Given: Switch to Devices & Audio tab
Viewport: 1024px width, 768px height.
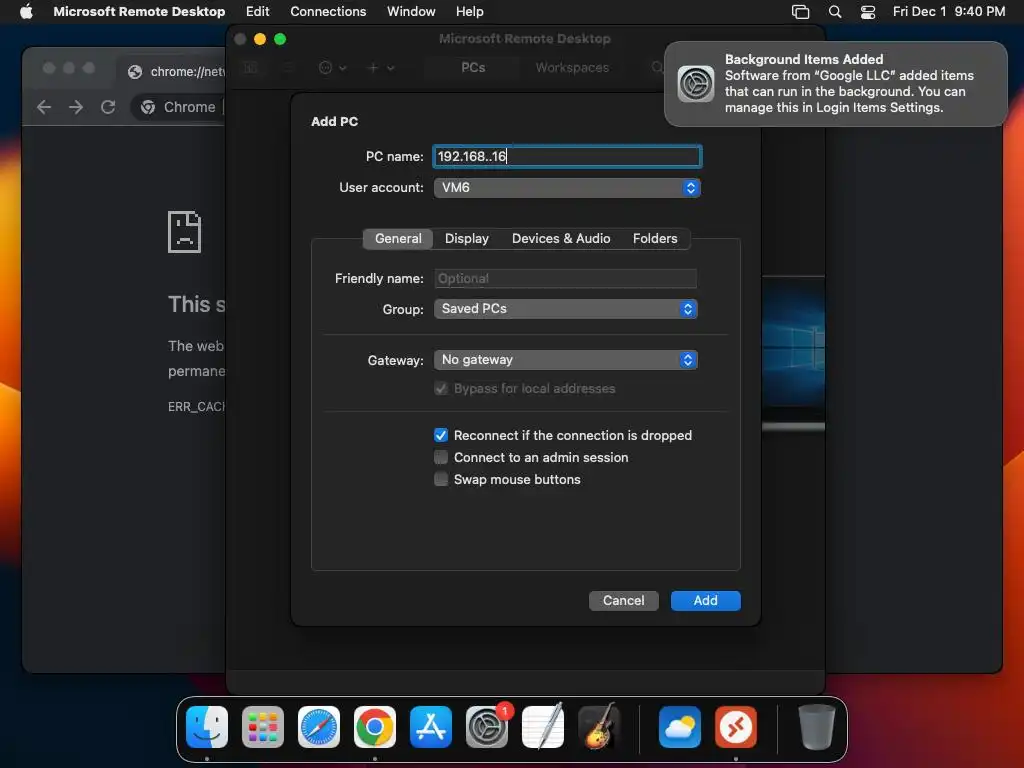Looking at the screenshot, I should [561, 238].
